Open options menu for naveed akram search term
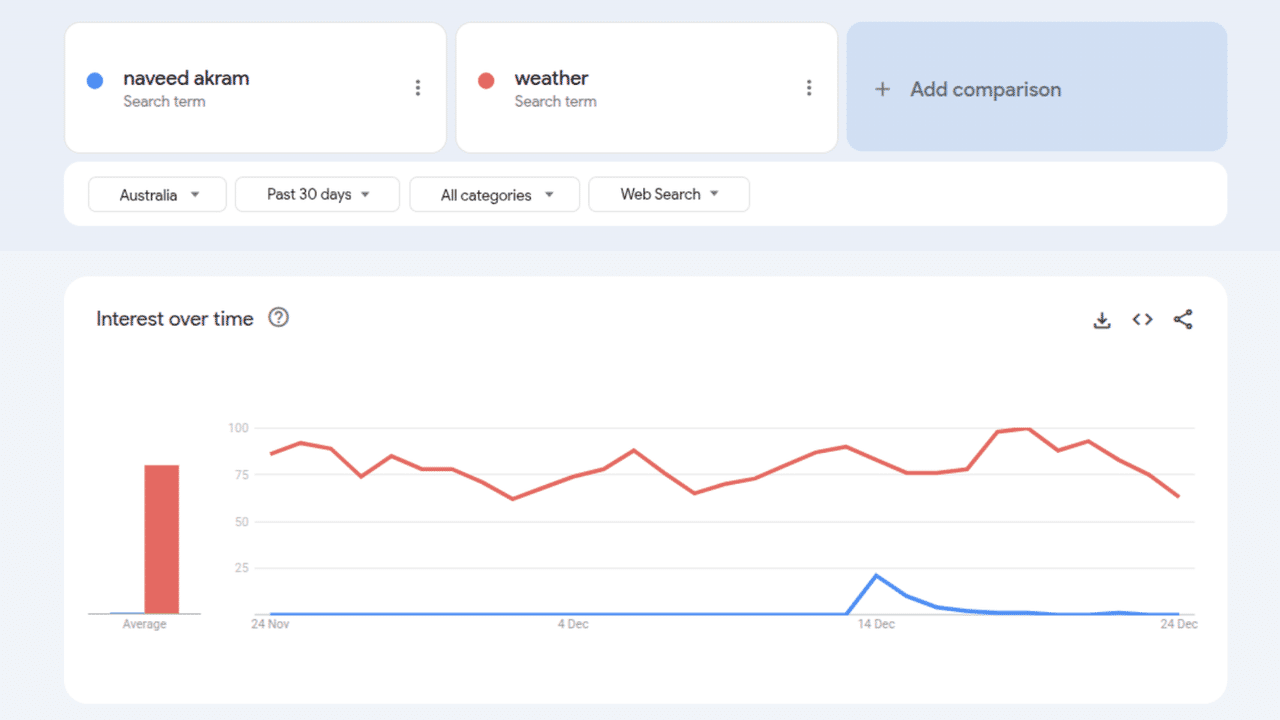Image resolution: width=1280 pixels, height=720 pixels. [418, 87]
